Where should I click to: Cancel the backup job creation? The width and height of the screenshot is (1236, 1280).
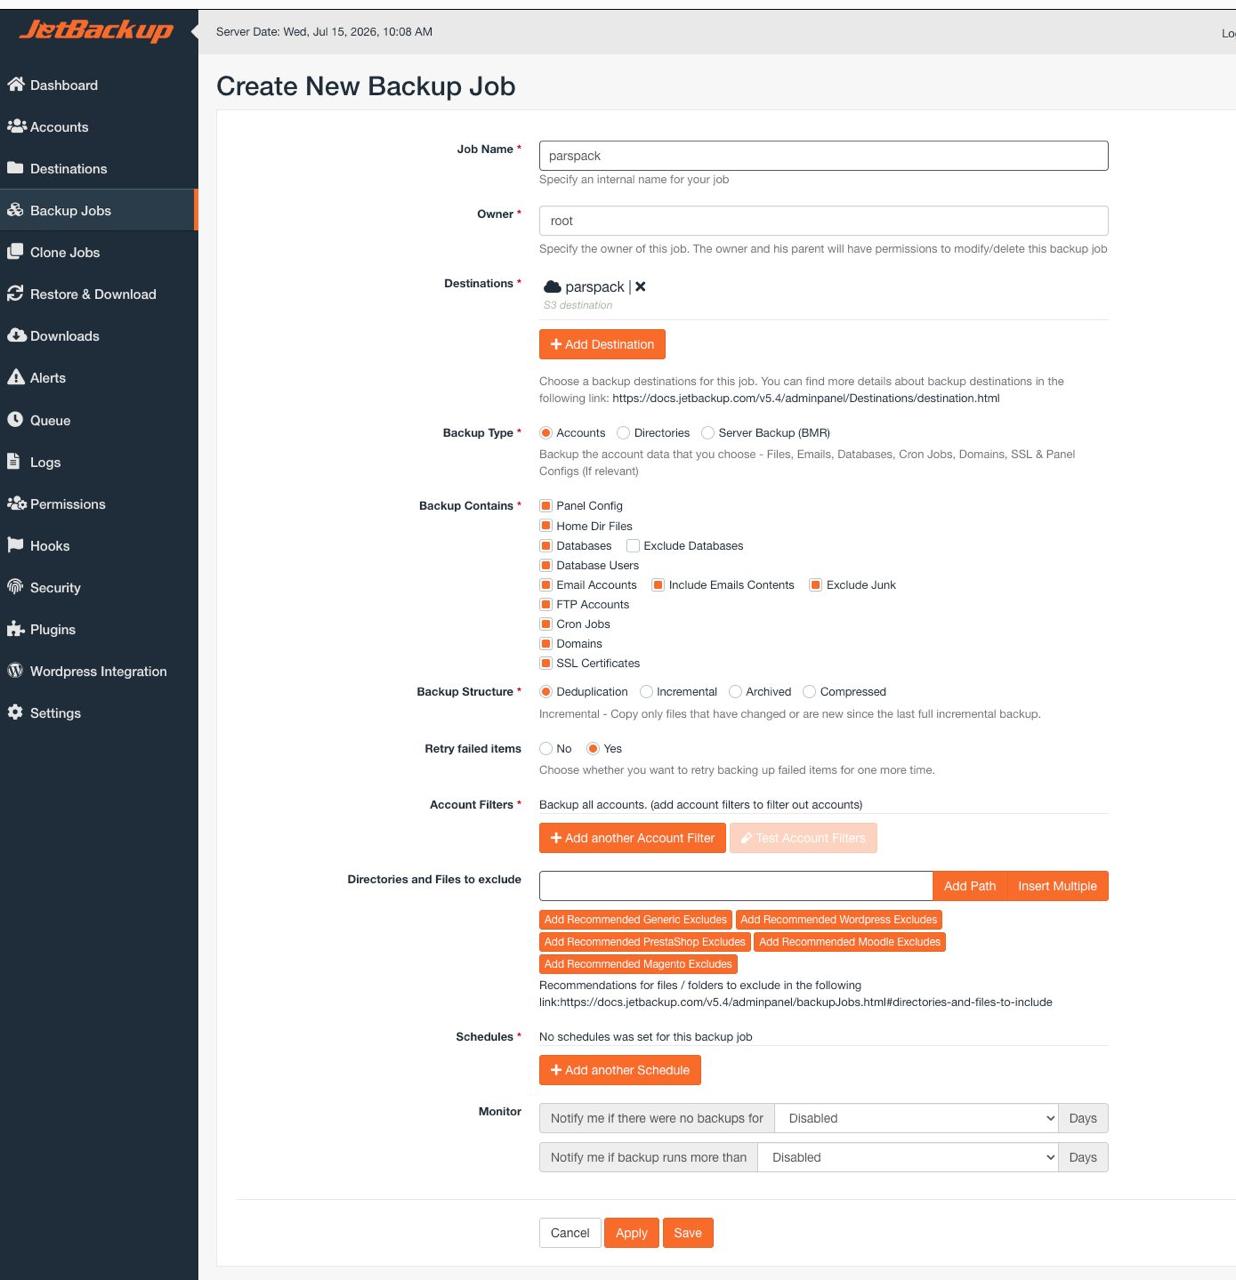coord(570,1233)
